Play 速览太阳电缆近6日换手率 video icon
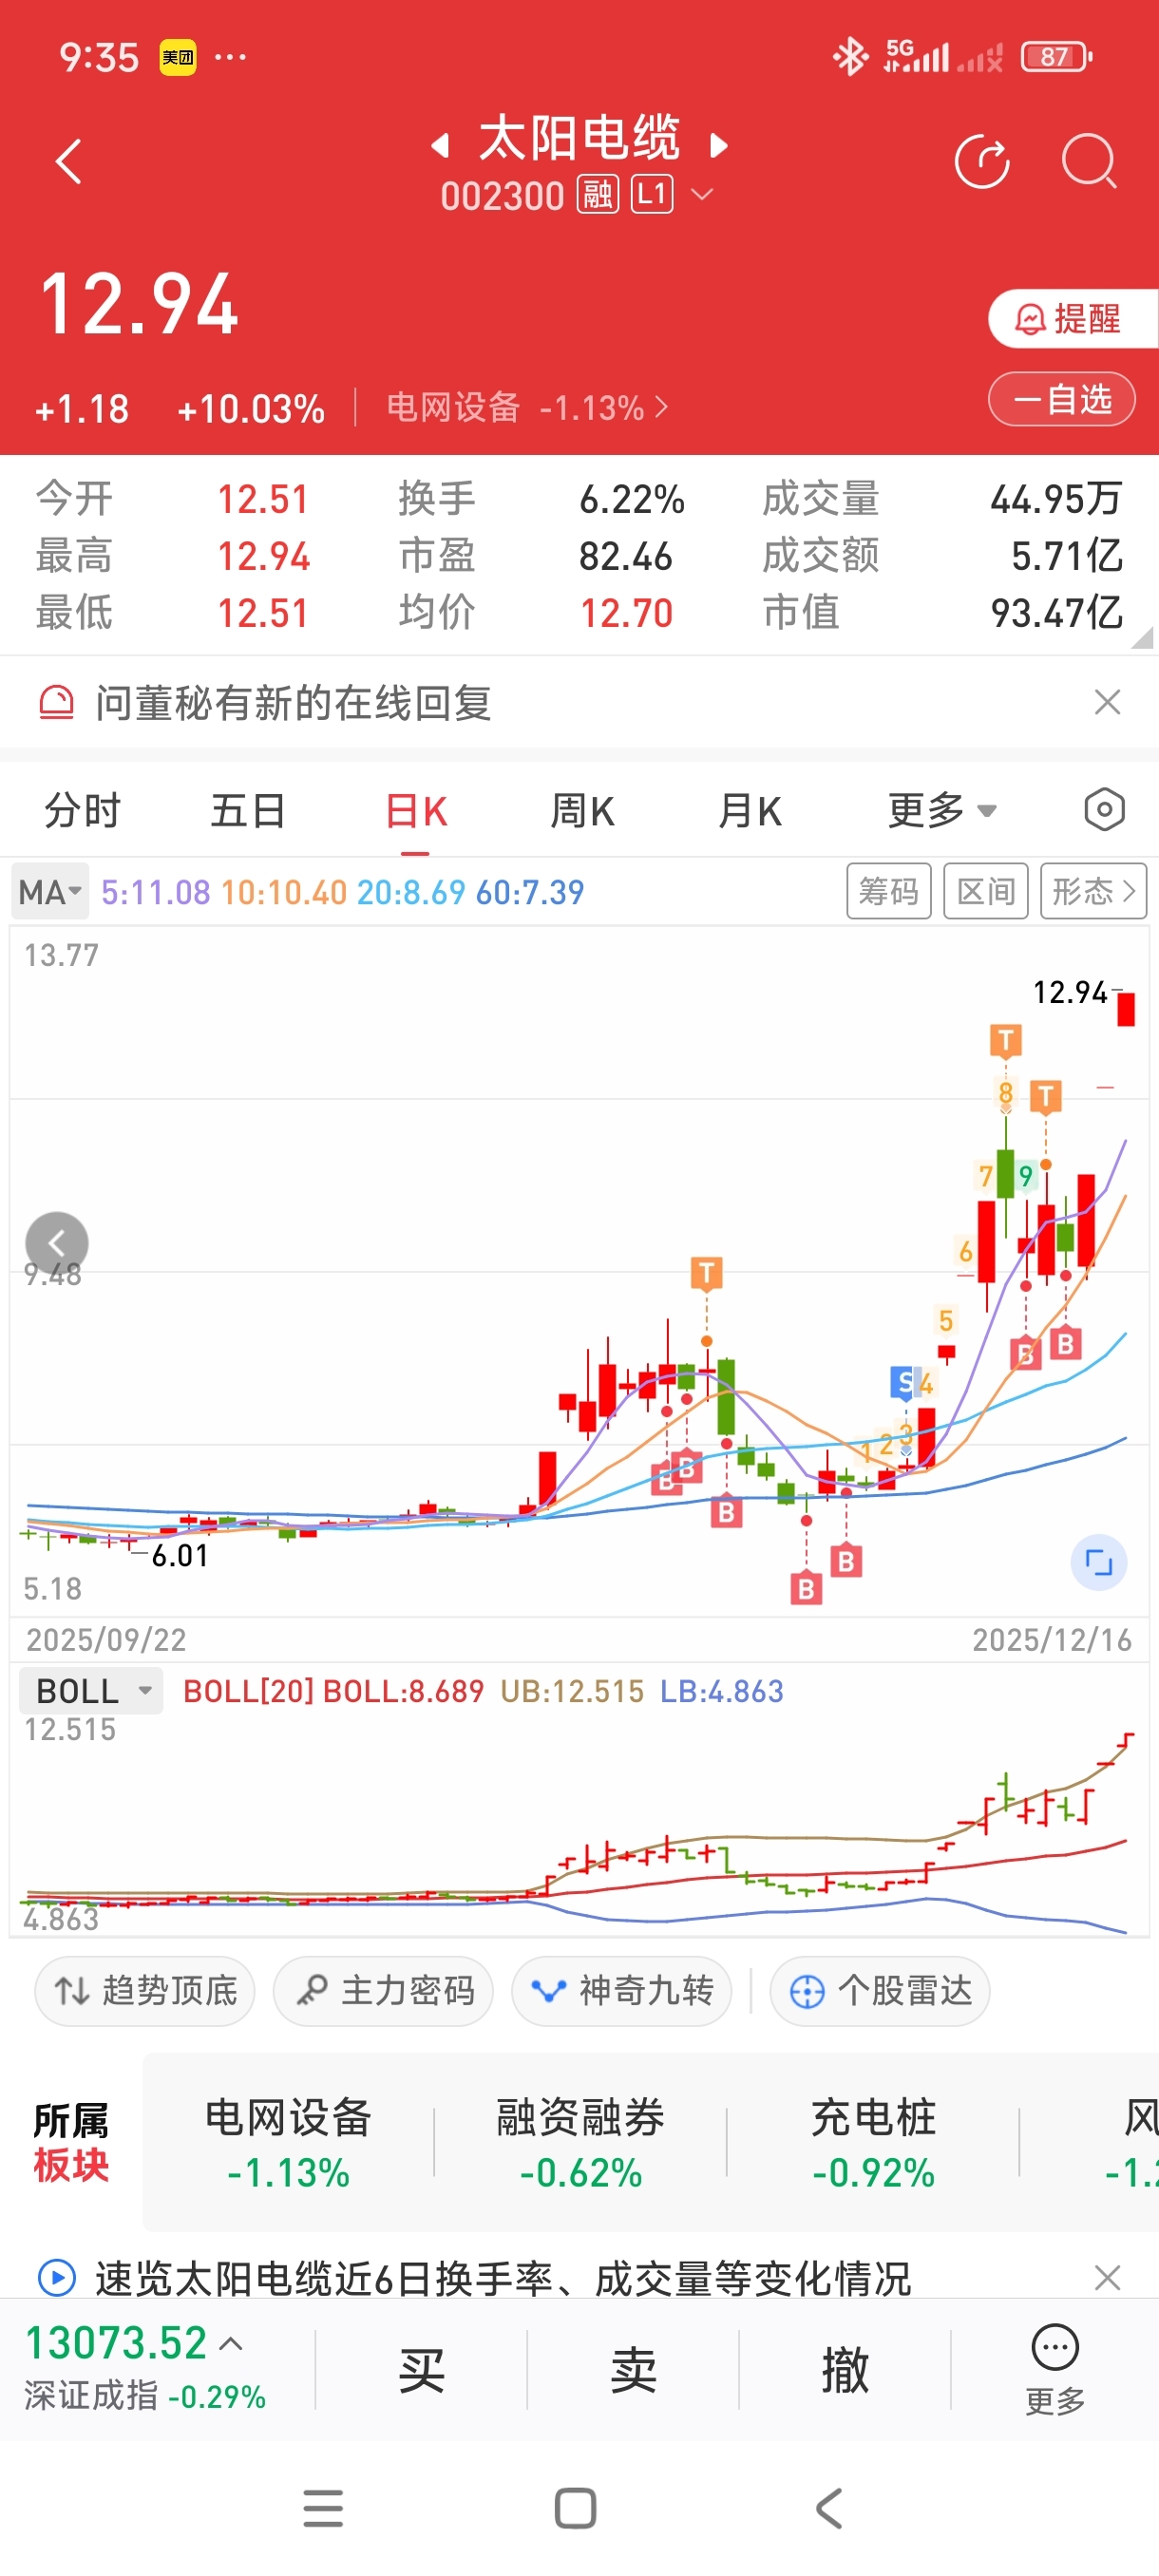Image resolution: width=1159 pixels, height=2576 pixels. (56, 2277)
